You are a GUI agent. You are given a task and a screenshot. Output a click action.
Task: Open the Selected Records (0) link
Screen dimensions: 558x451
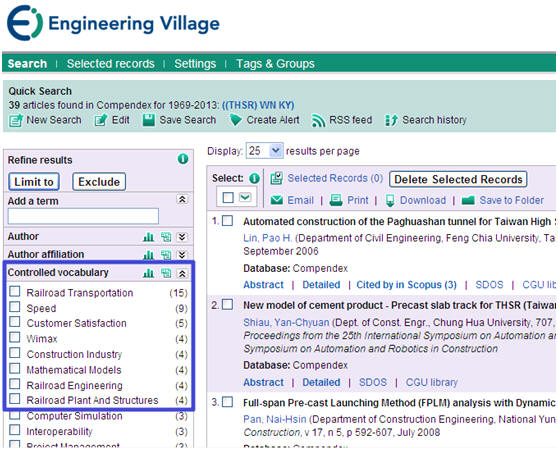335,178
